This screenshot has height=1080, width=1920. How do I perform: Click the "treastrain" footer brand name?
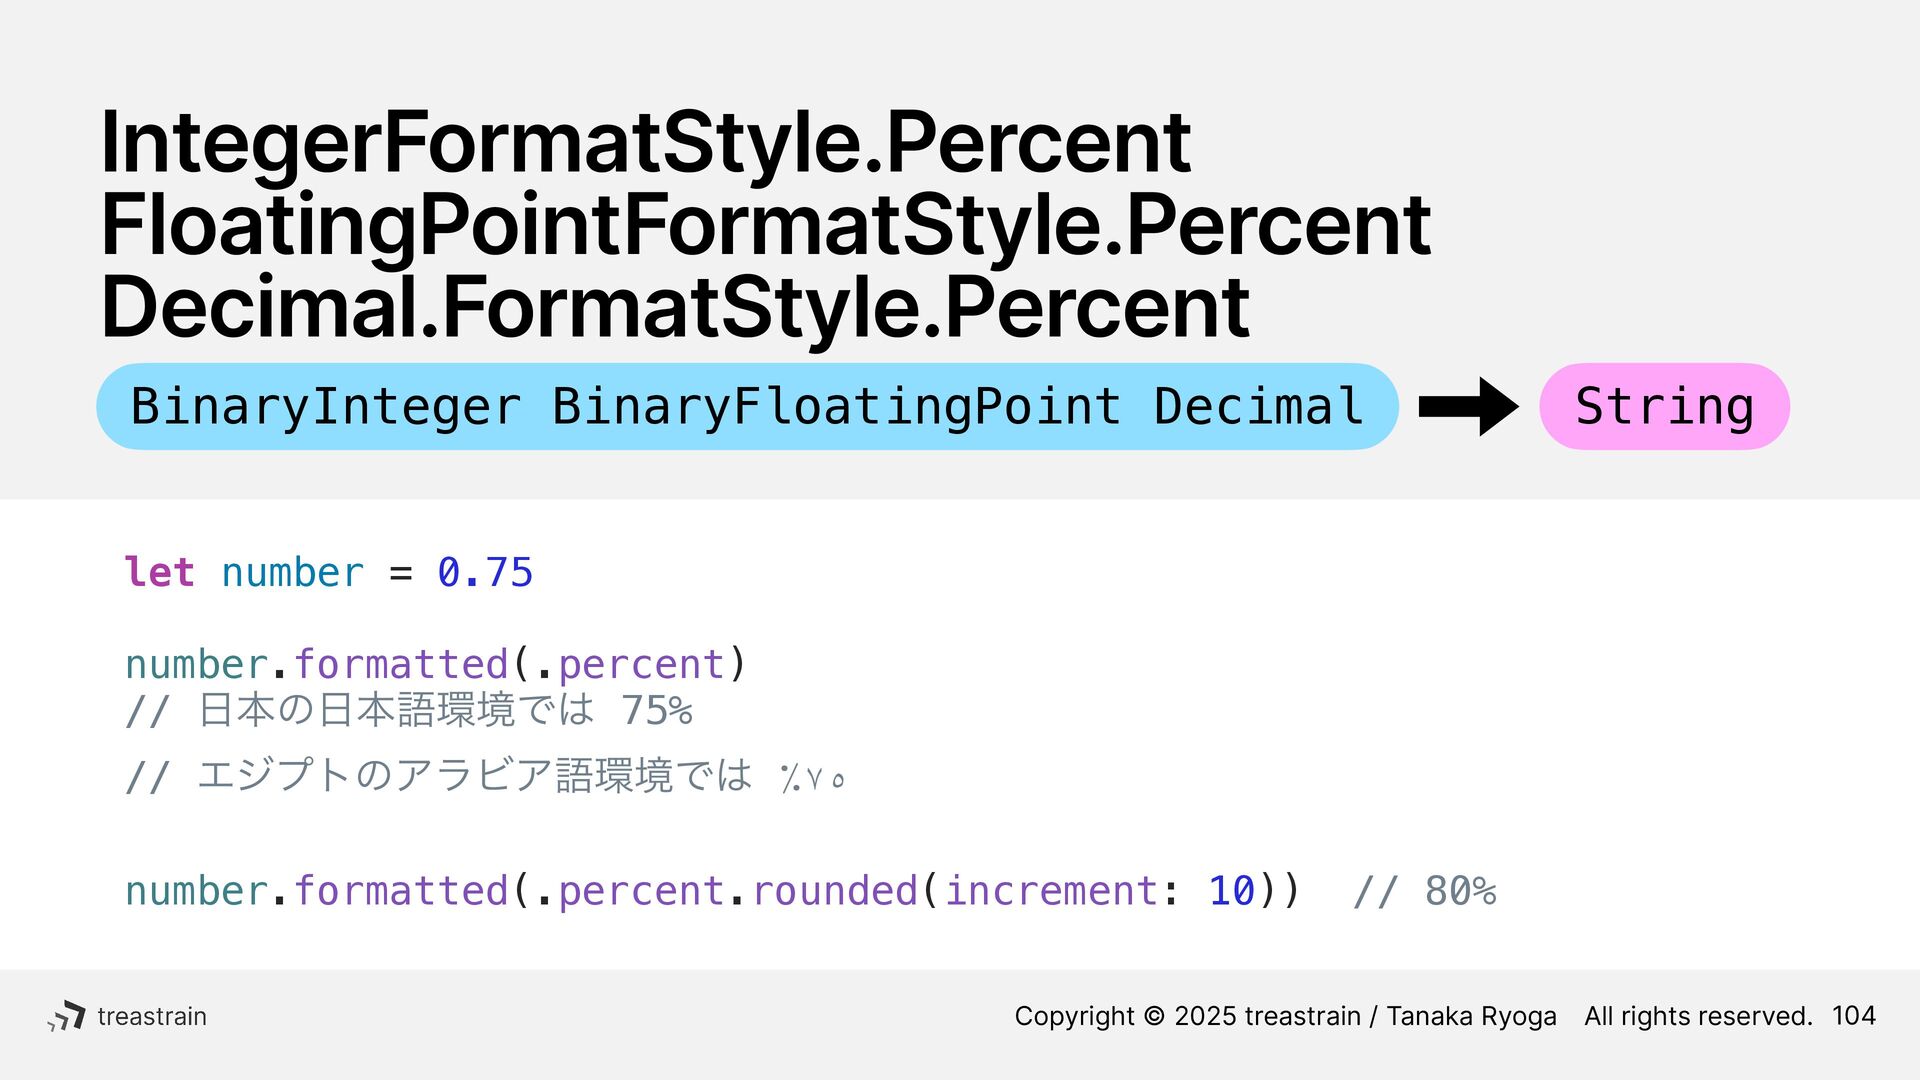point(152,1016)
